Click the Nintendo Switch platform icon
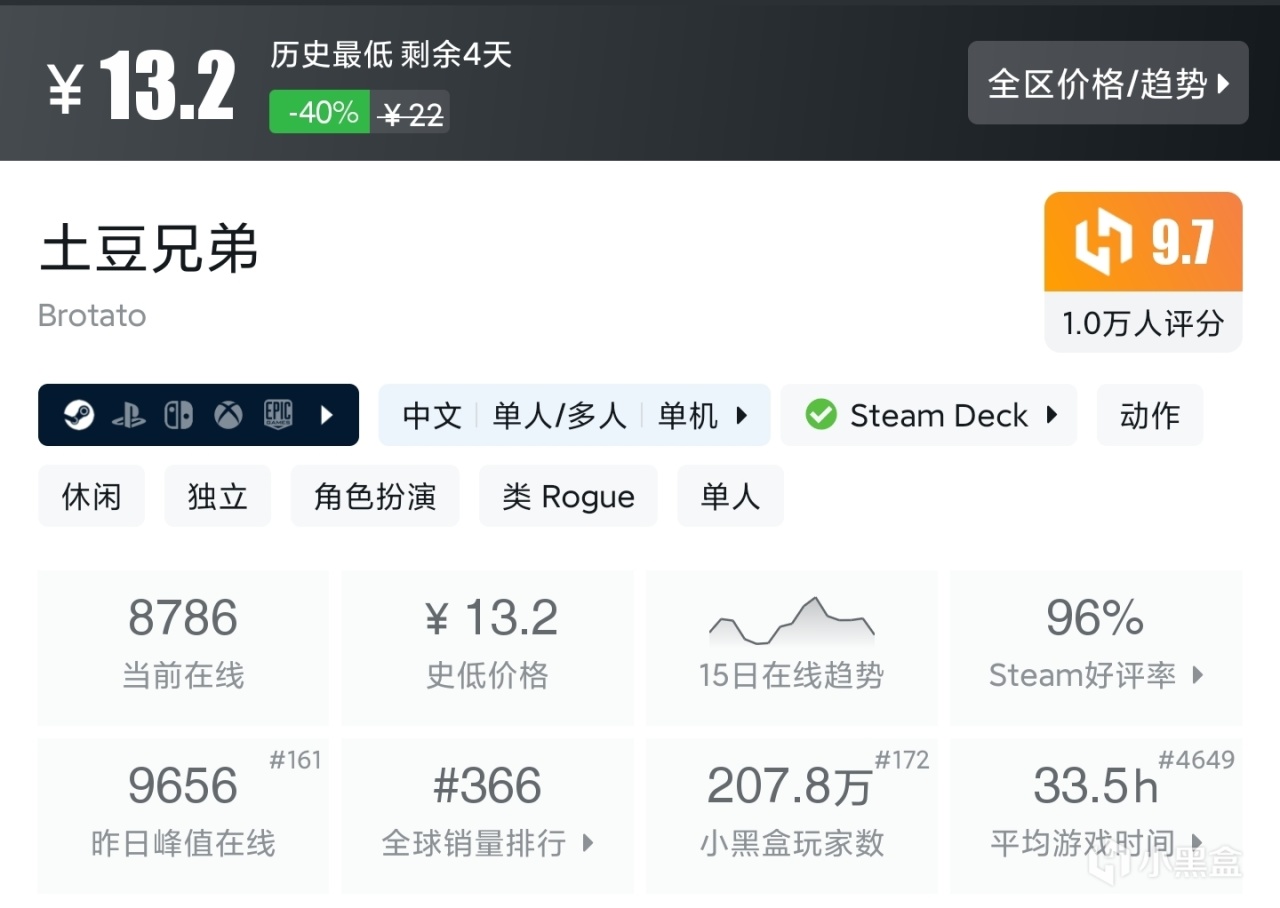1280x908 pixels. coord(178,415)
